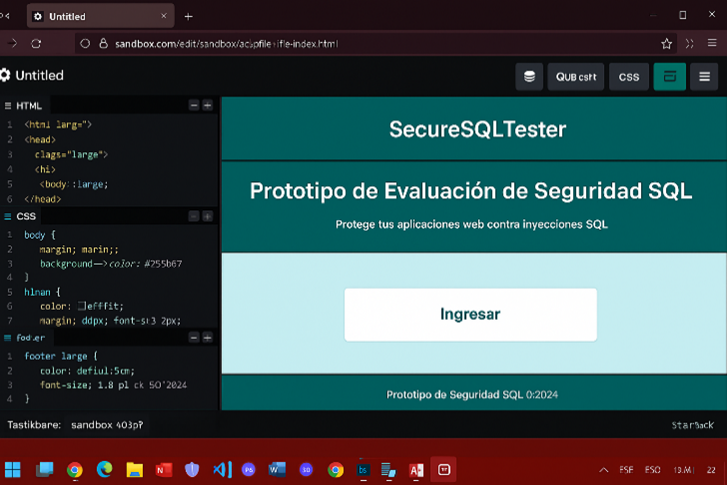Image resolution: width=727 pixels, height=485 pixels.
Task: Open a new browser tab with the plus icon
Action: pos(188,16)
